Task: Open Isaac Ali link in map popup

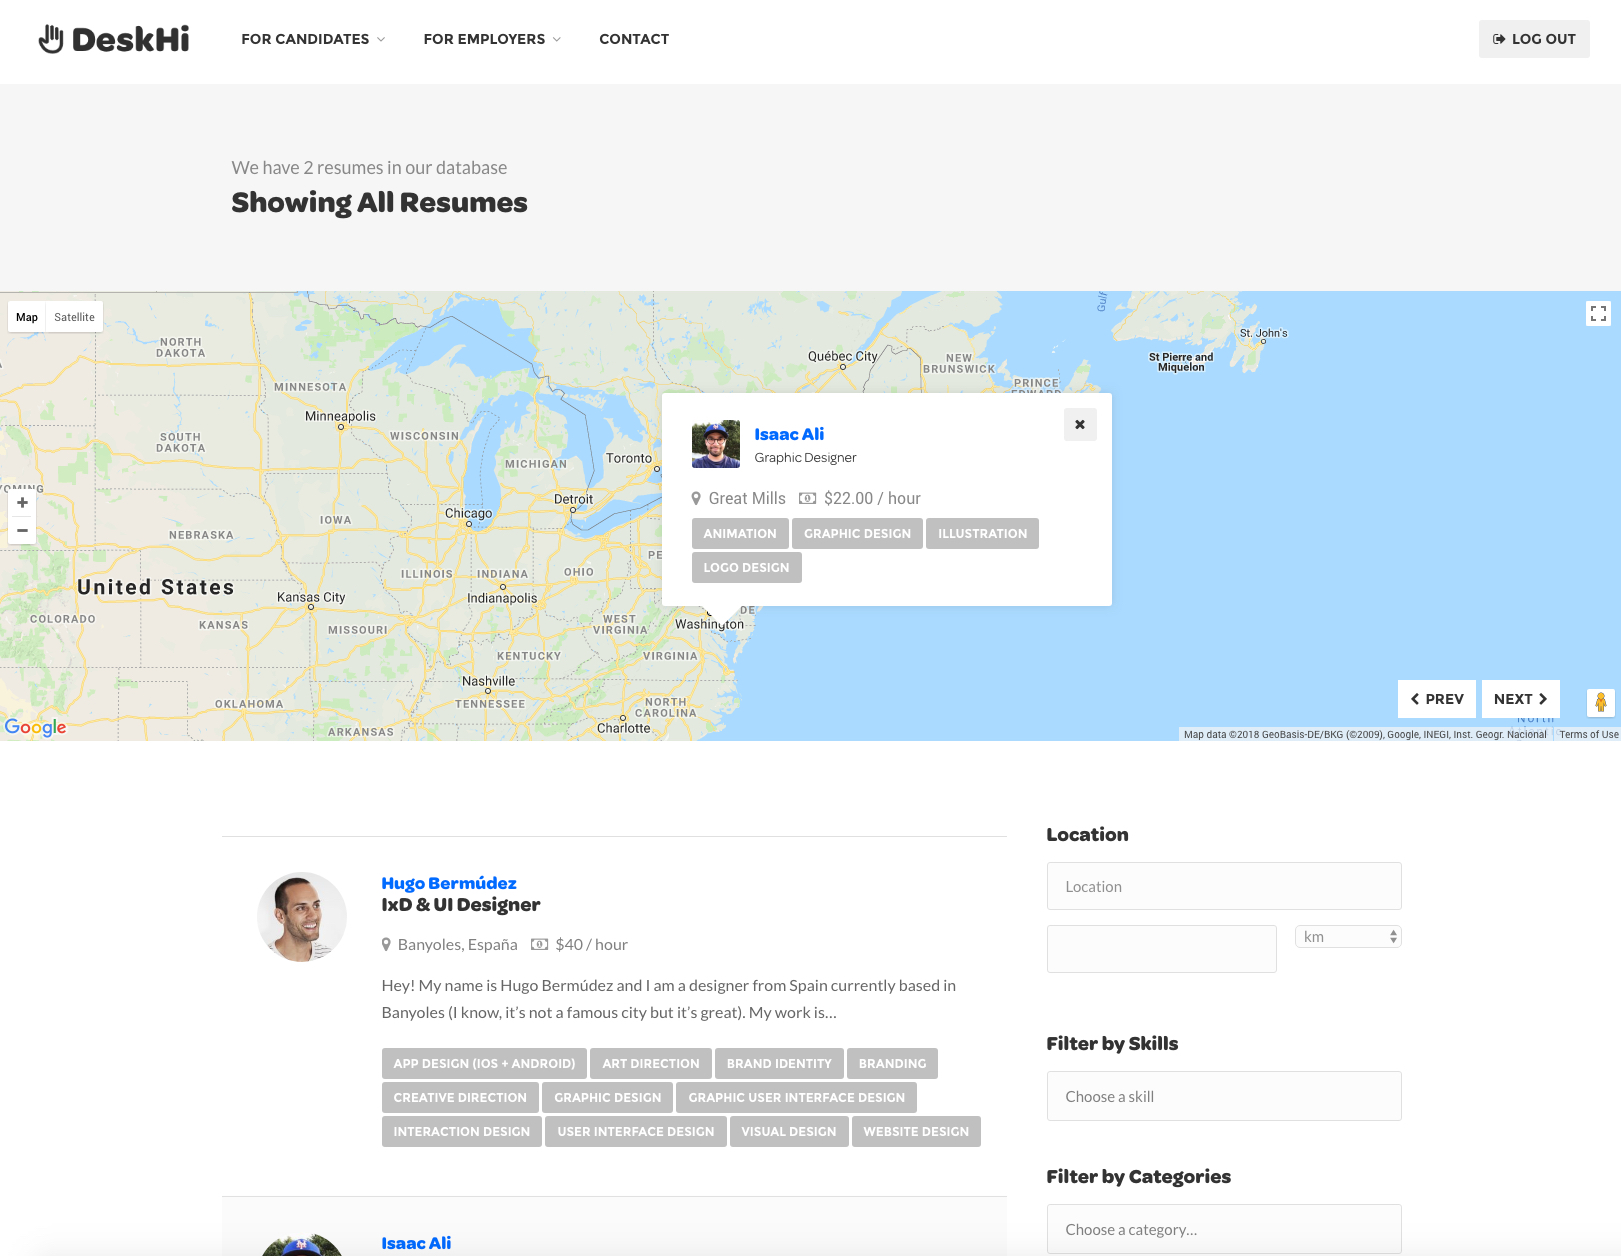Action: click(789, 434)
